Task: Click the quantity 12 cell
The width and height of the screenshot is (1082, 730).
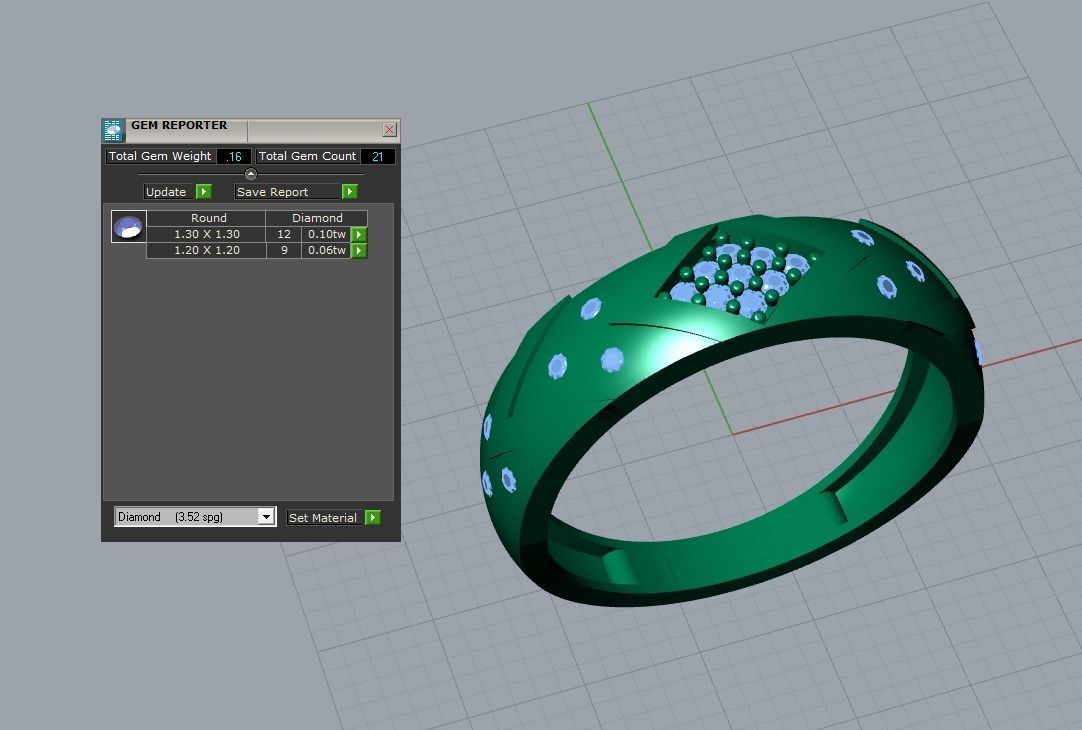Action: pos(284,235)
